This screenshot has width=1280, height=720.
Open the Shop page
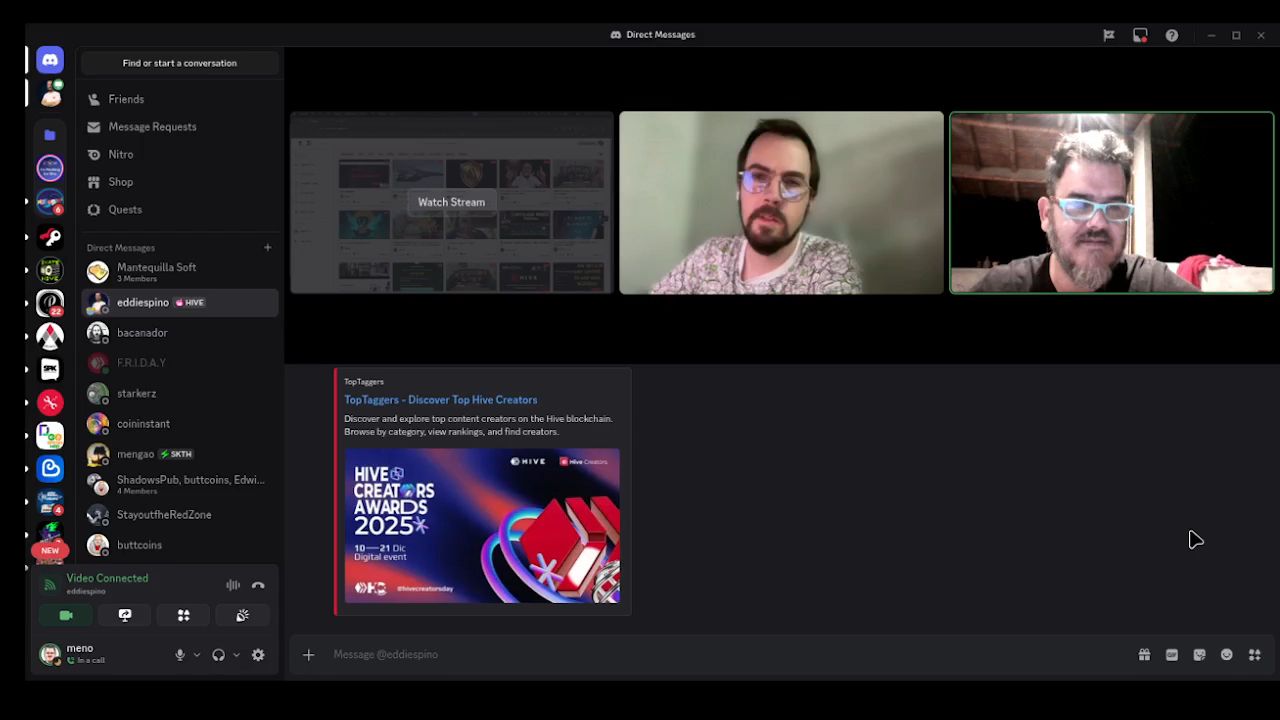click(180, 182)
